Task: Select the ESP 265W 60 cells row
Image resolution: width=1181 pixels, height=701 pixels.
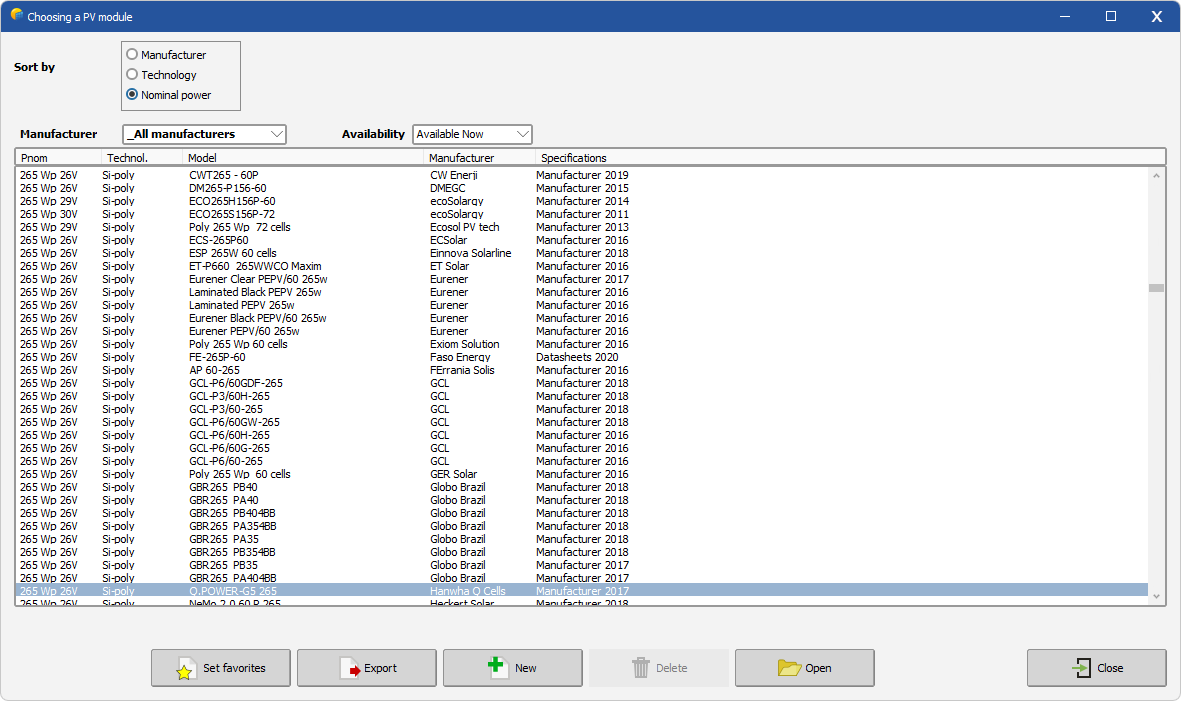Action: pyautogui.click(x=581, y=253)
